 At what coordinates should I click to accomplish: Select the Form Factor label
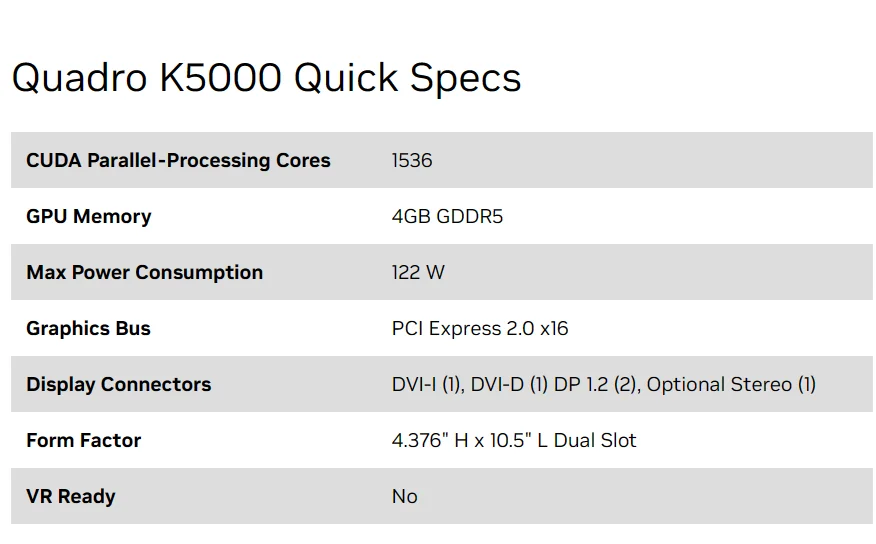coord(83,440)
